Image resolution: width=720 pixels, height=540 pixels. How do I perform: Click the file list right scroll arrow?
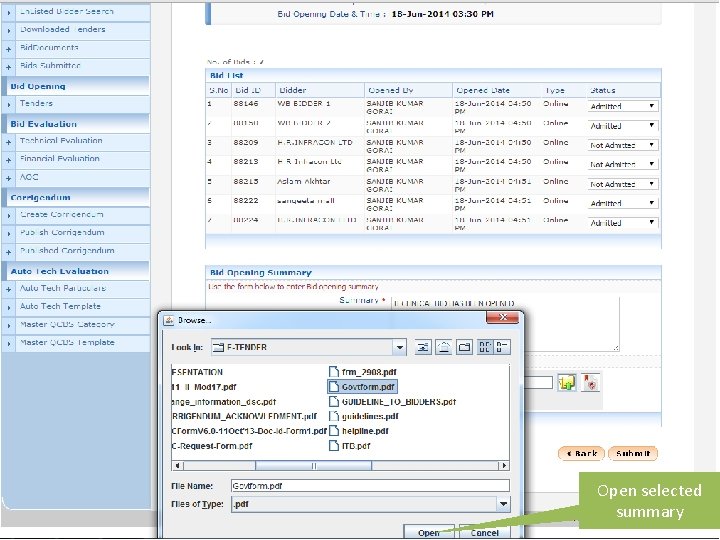(504, 466)
